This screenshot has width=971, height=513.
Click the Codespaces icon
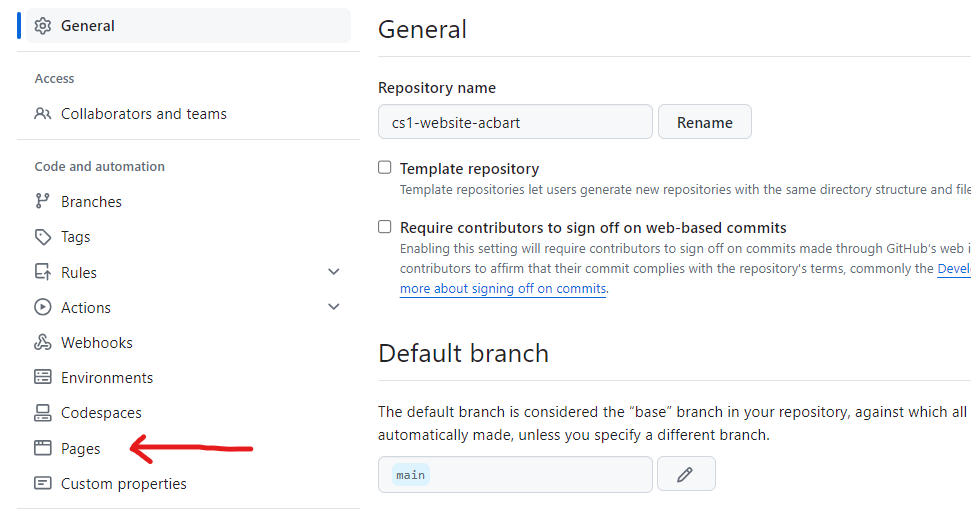(43, 413)
